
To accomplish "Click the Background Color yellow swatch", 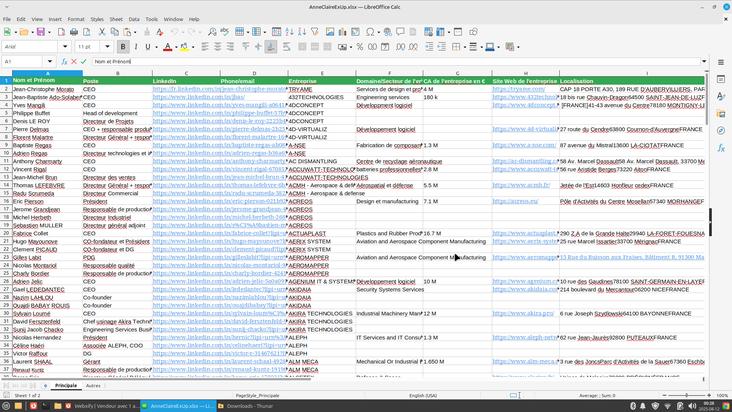I will point(184,47).
